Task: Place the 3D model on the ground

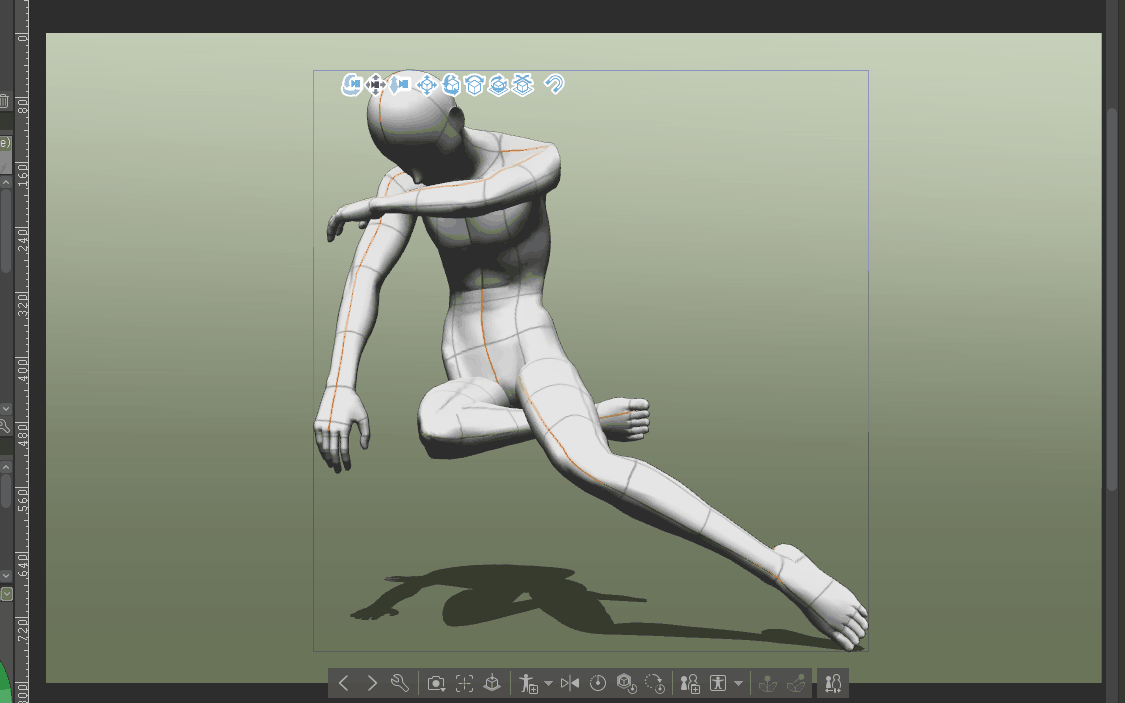Action: (x=492, y=683)
